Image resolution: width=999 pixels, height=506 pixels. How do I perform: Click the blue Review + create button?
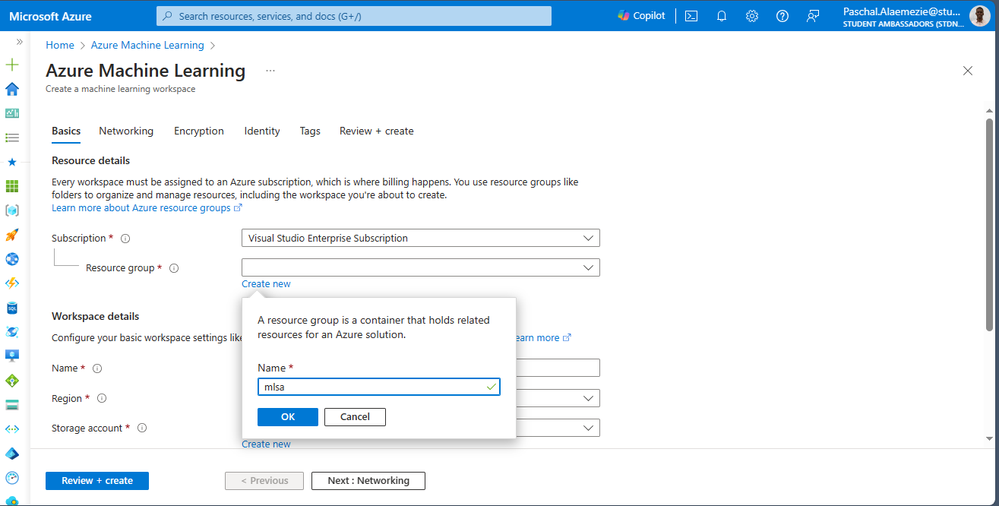coord(97,481)
